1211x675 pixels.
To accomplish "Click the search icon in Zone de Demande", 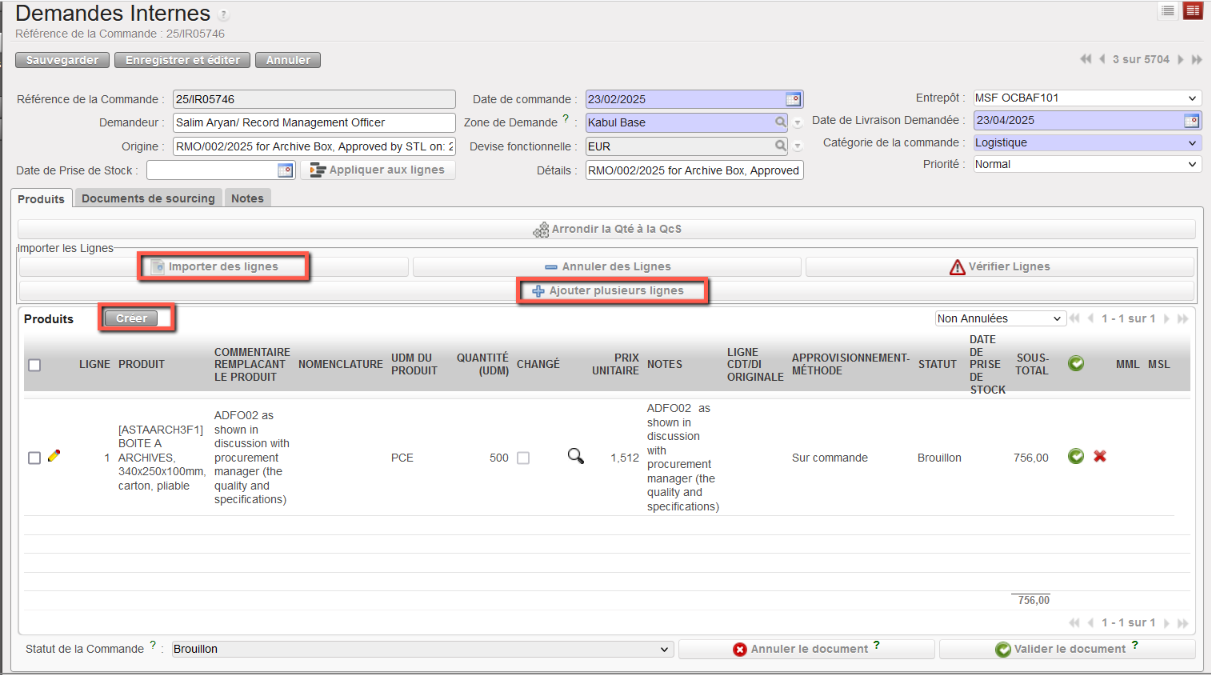I will 780,122.
